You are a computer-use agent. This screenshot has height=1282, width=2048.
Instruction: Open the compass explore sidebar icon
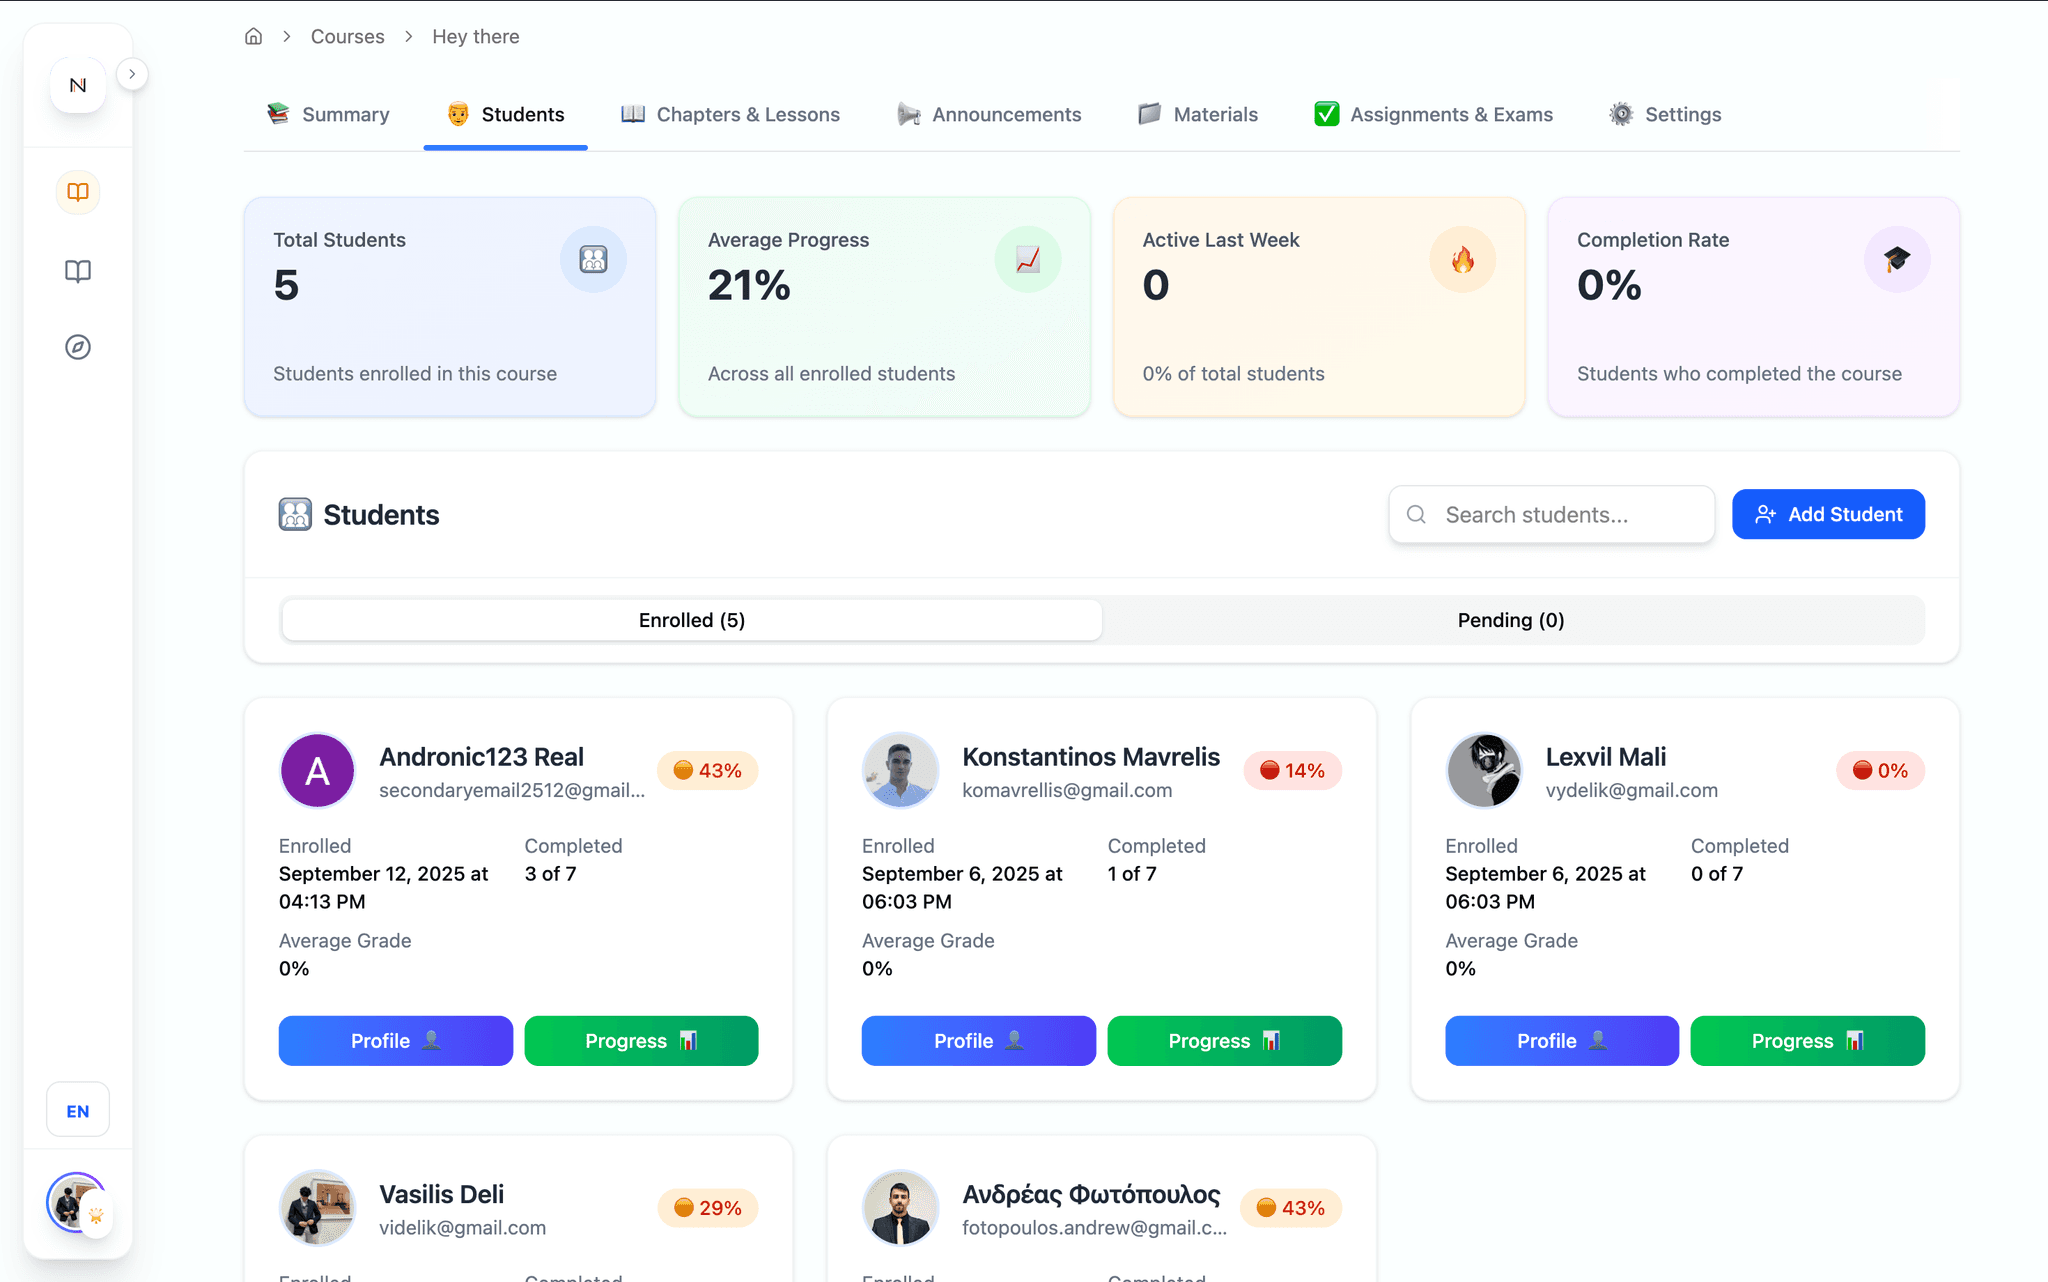coord(78,347)
